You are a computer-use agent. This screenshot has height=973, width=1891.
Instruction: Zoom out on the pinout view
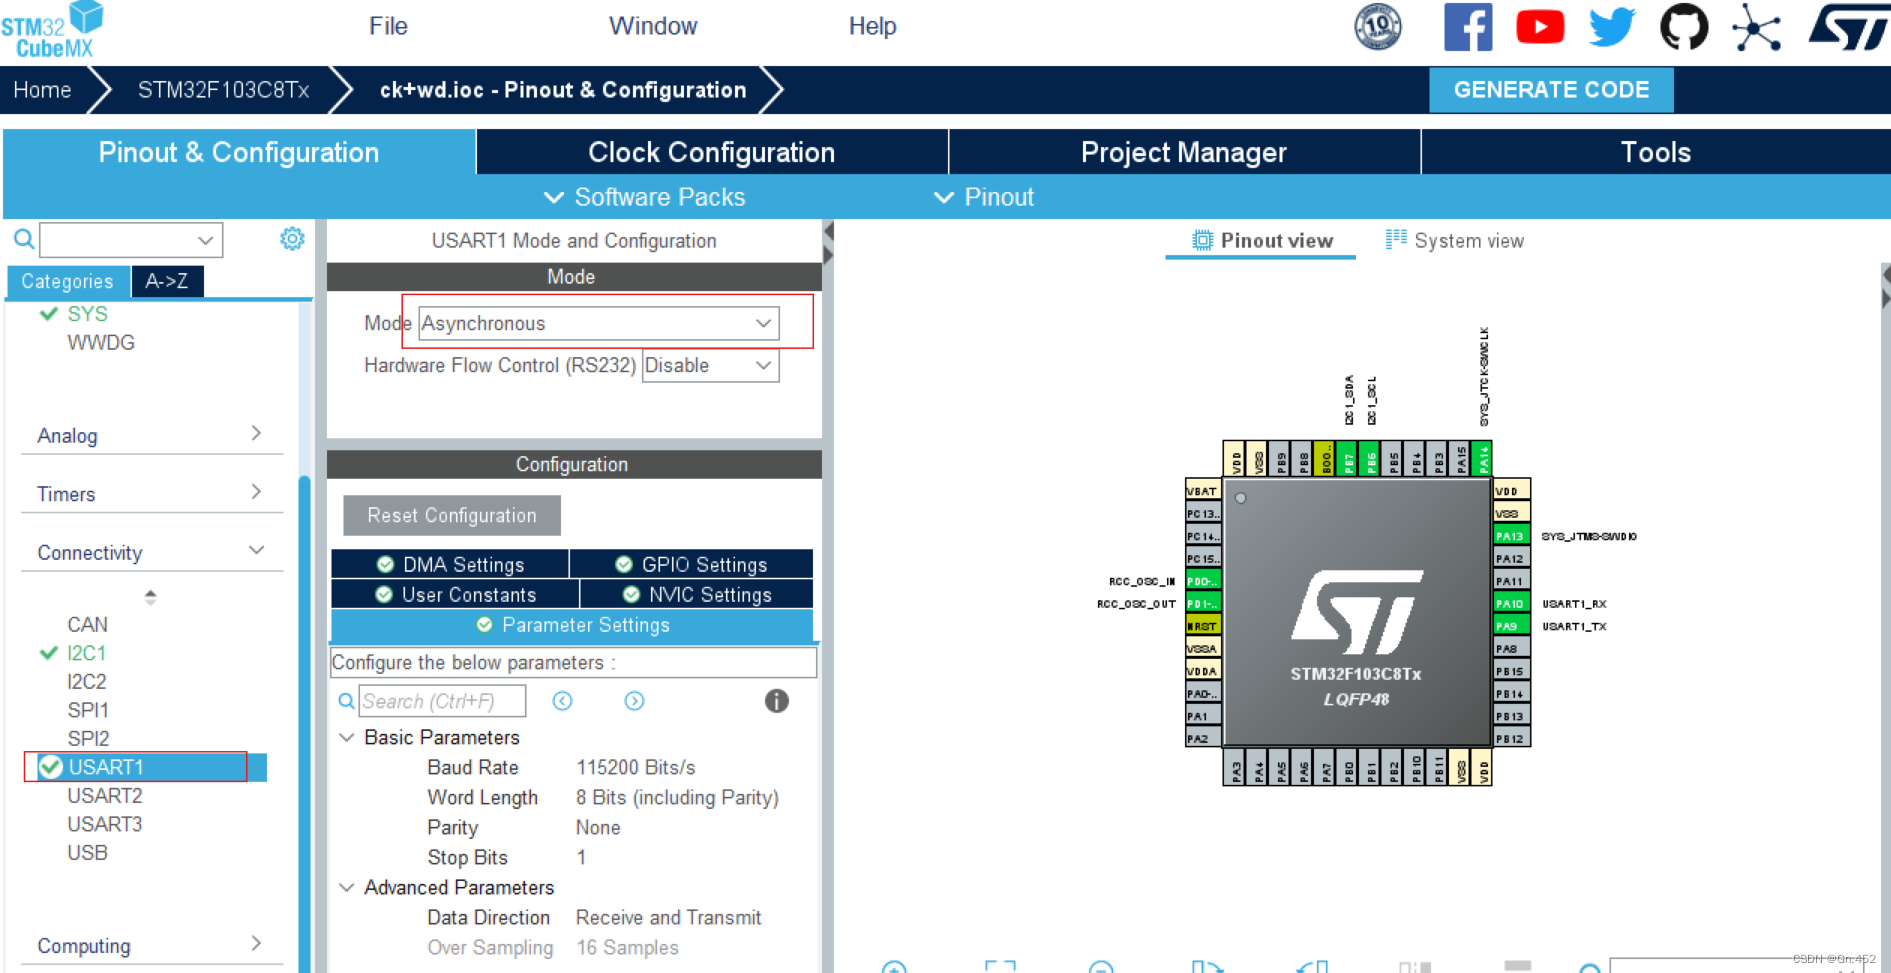(1101, 966)
